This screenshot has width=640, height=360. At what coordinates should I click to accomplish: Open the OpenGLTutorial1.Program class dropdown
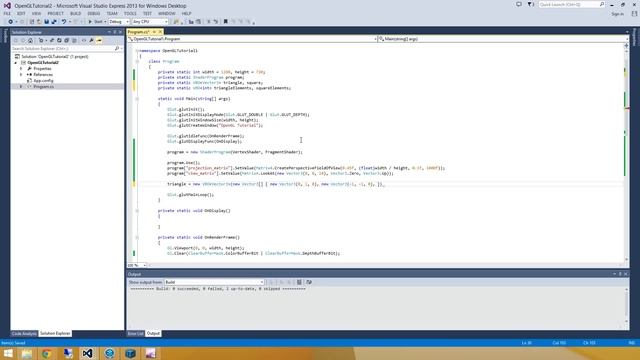click(252, 39)
